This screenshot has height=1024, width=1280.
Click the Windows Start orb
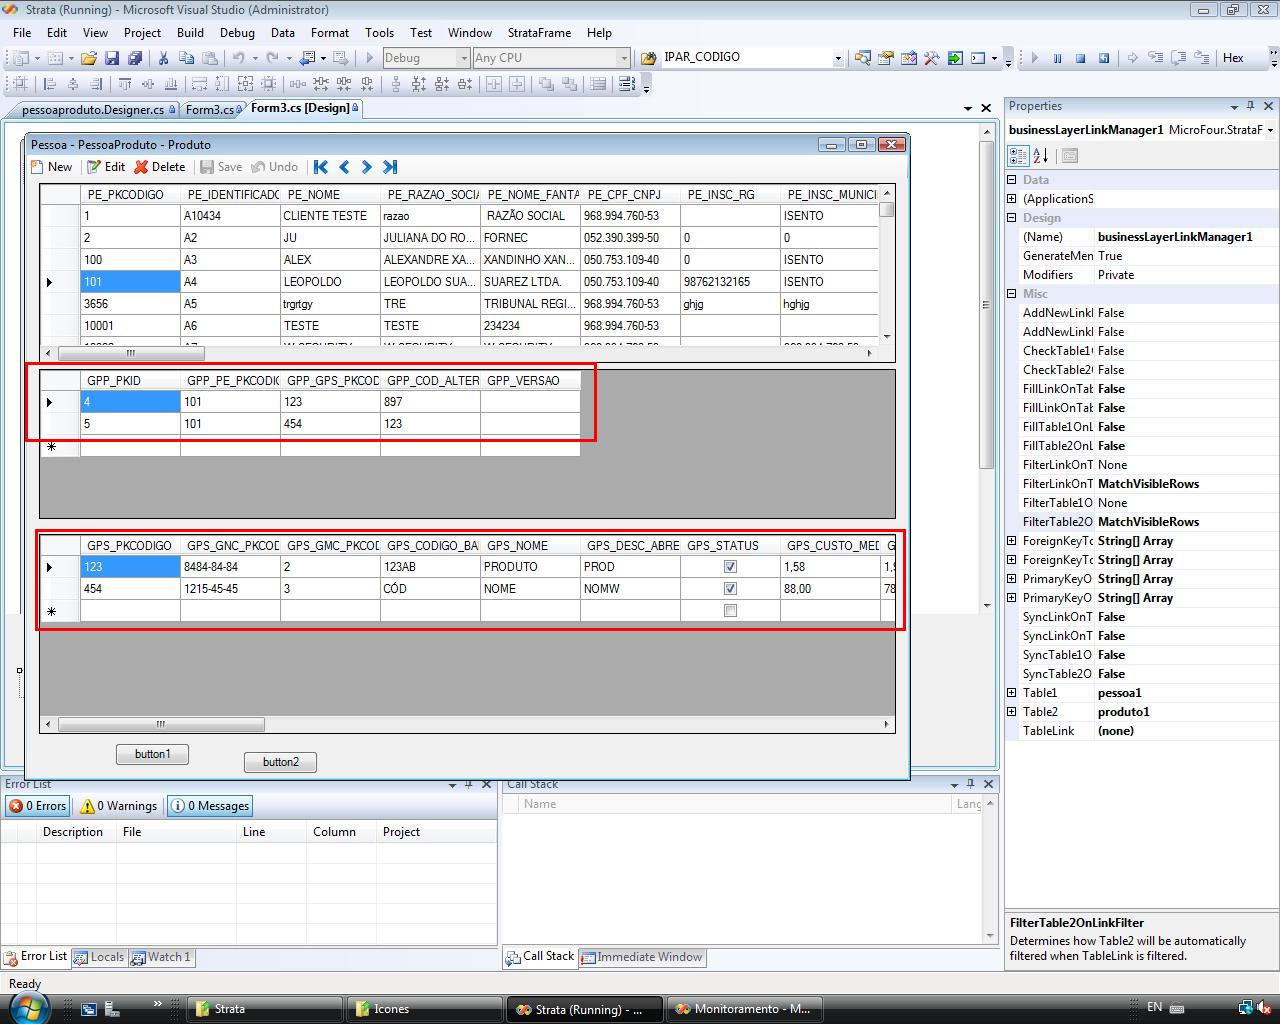[x=27, y=1007]
